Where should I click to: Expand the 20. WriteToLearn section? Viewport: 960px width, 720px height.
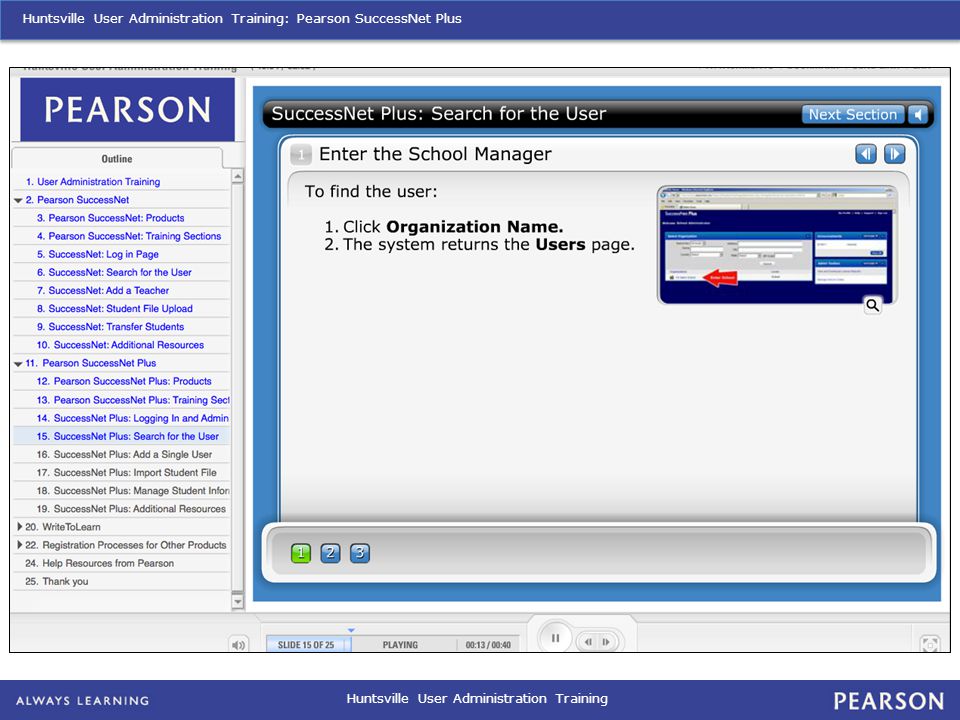(x=20, y=527)
